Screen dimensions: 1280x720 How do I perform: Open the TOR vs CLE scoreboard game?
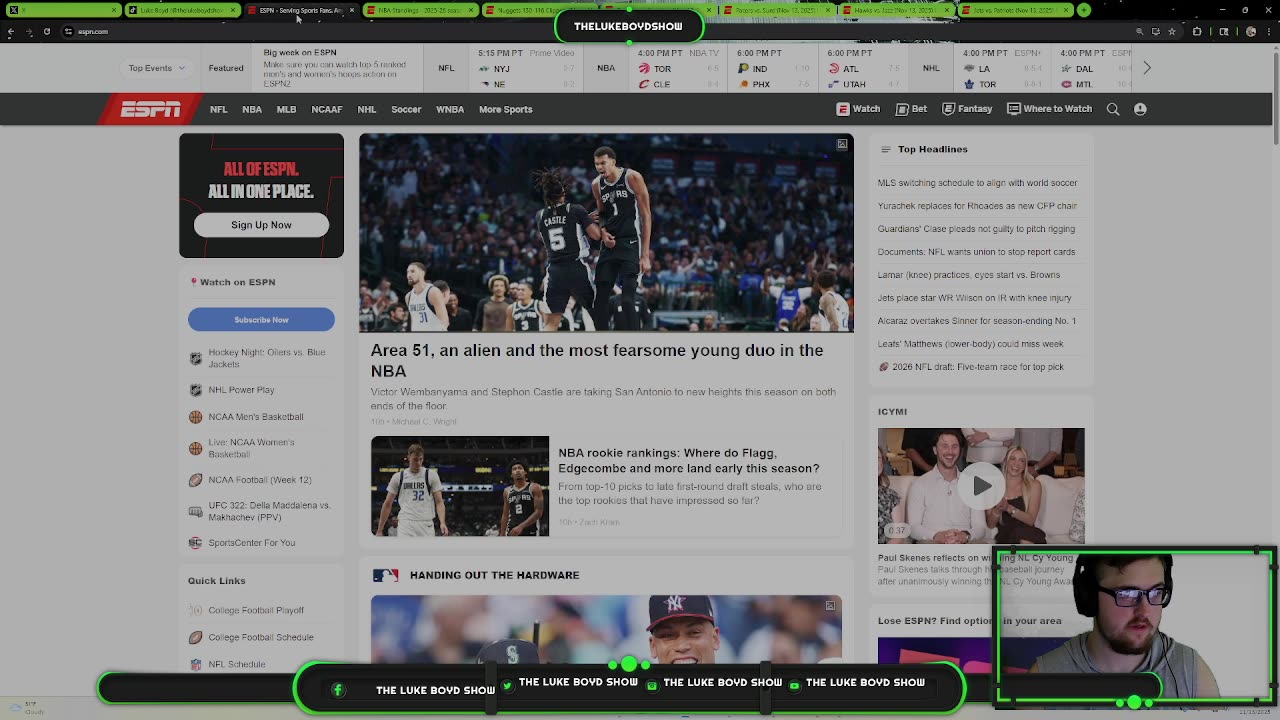[x=679, y=68]
